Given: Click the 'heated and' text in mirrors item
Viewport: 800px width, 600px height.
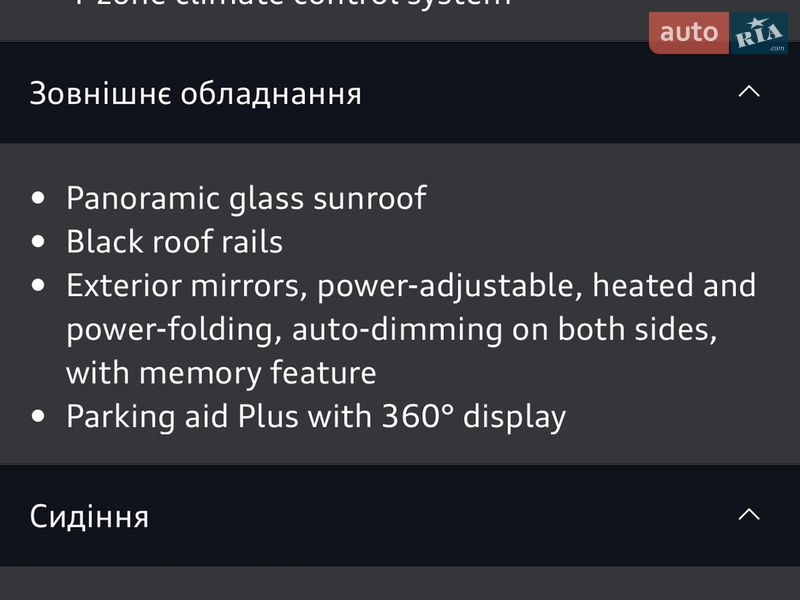Looking at the screenshot, I should [674, 285].
